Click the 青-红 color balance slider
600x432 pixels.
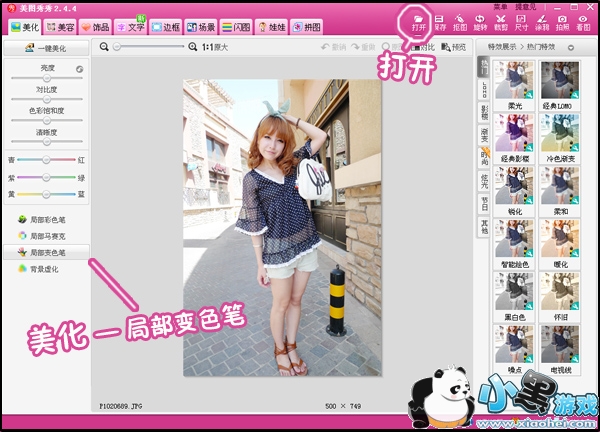[x=46, y=160]
